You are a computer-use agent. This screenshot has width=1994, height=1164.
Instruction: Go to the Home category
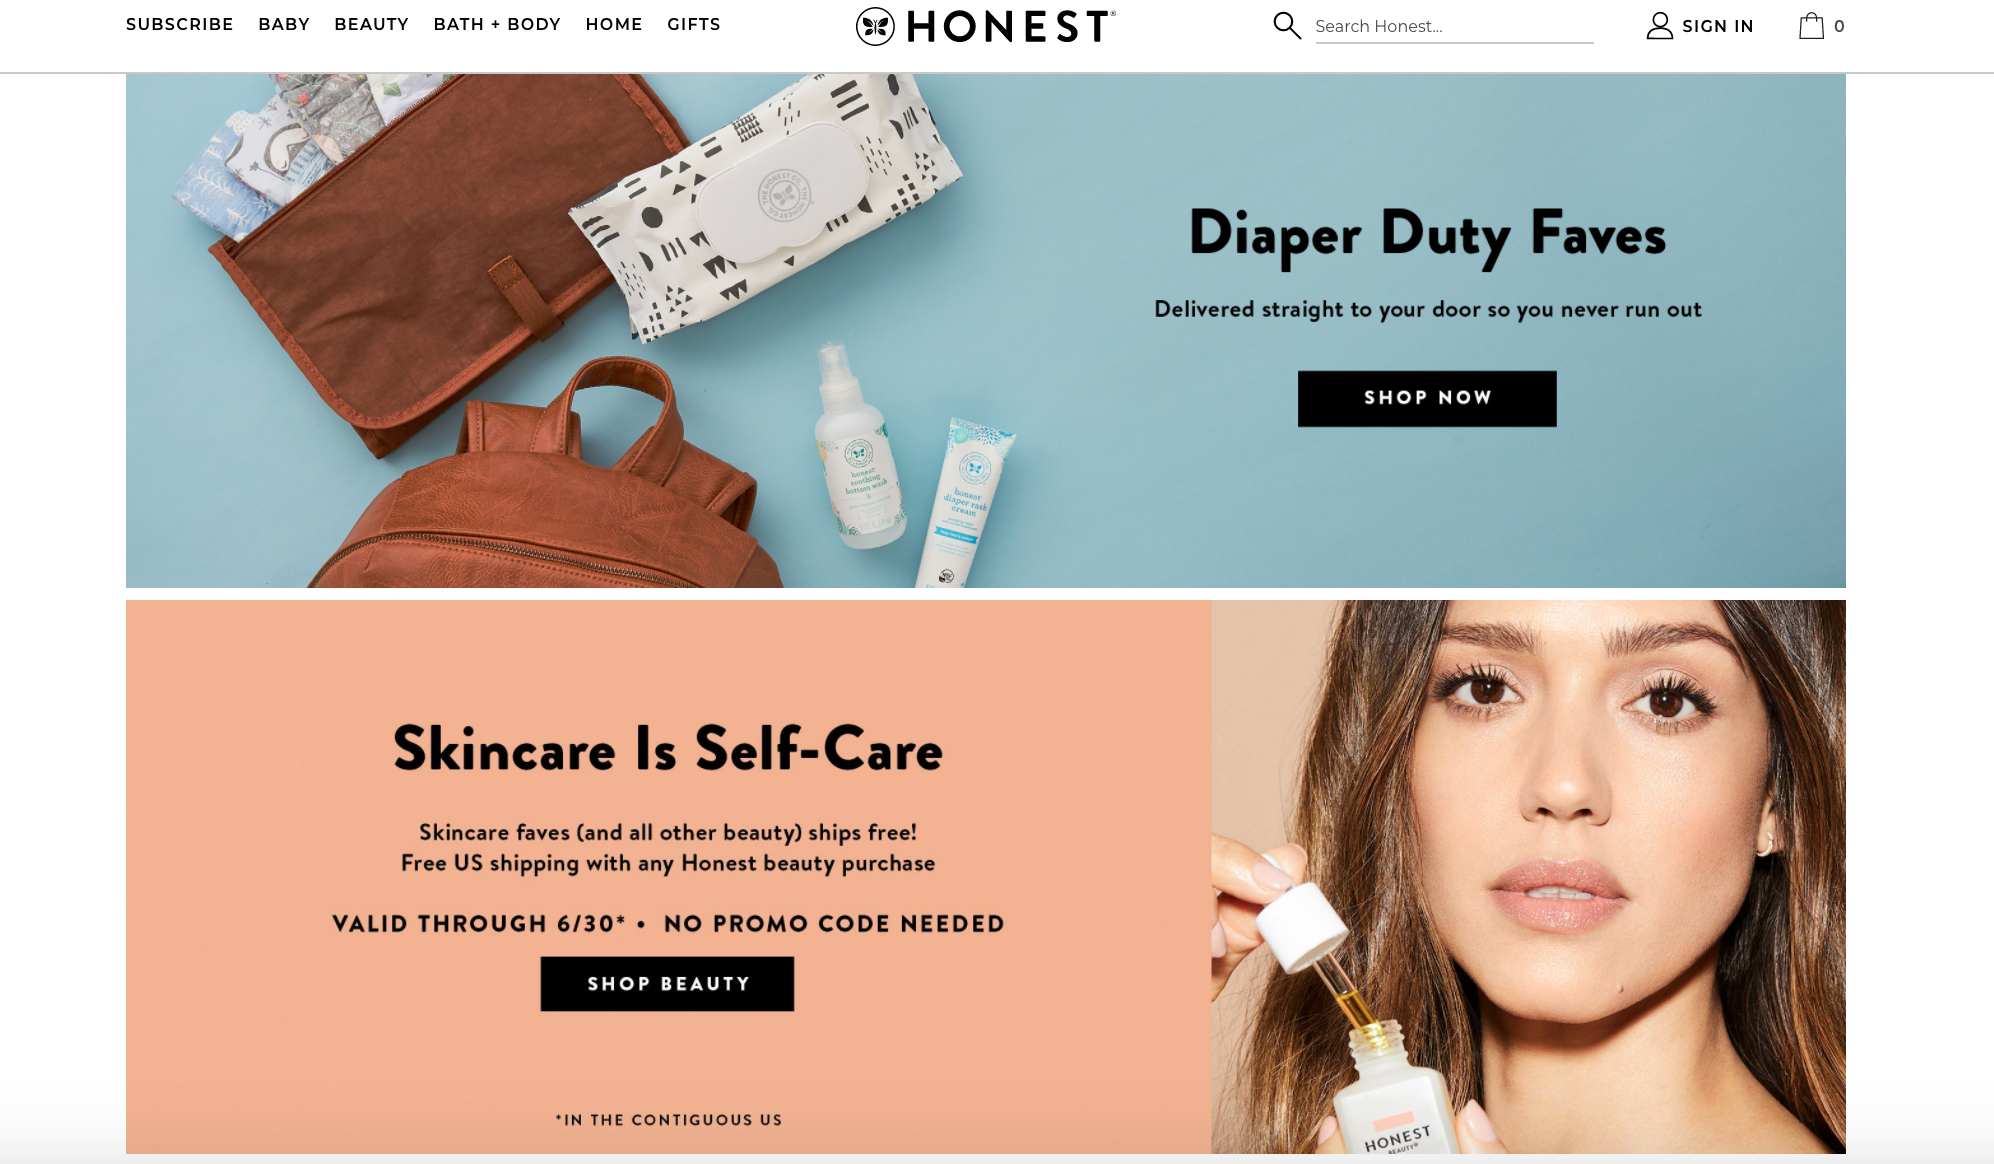pyautogui.click(x=614, y=25)
